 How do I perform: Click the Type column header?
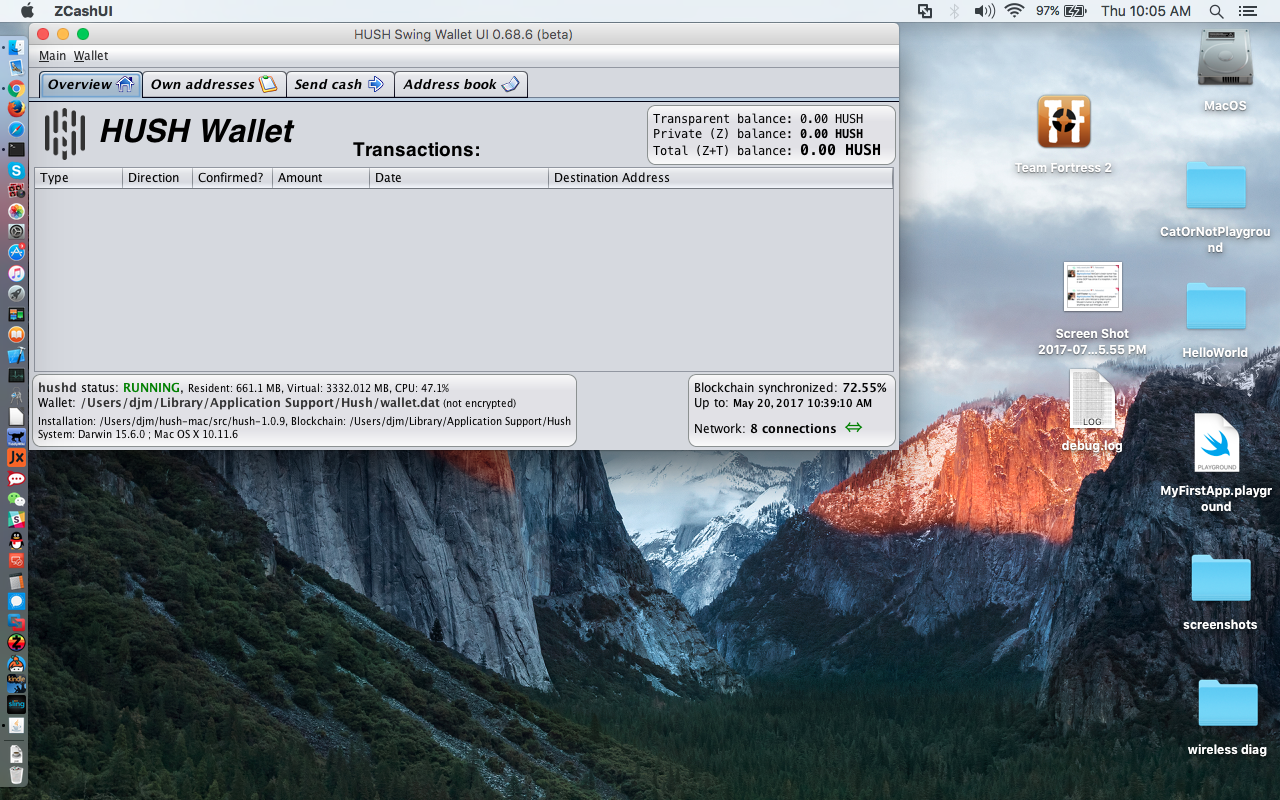(79, 178)
